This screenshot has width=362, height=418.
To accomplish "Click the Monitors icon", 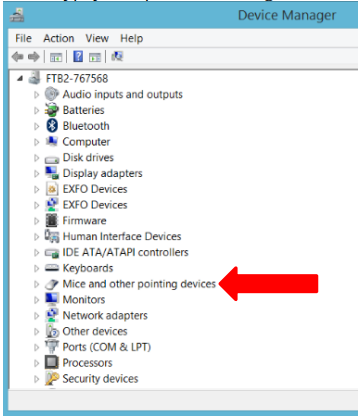I will [x=52, y=299].
